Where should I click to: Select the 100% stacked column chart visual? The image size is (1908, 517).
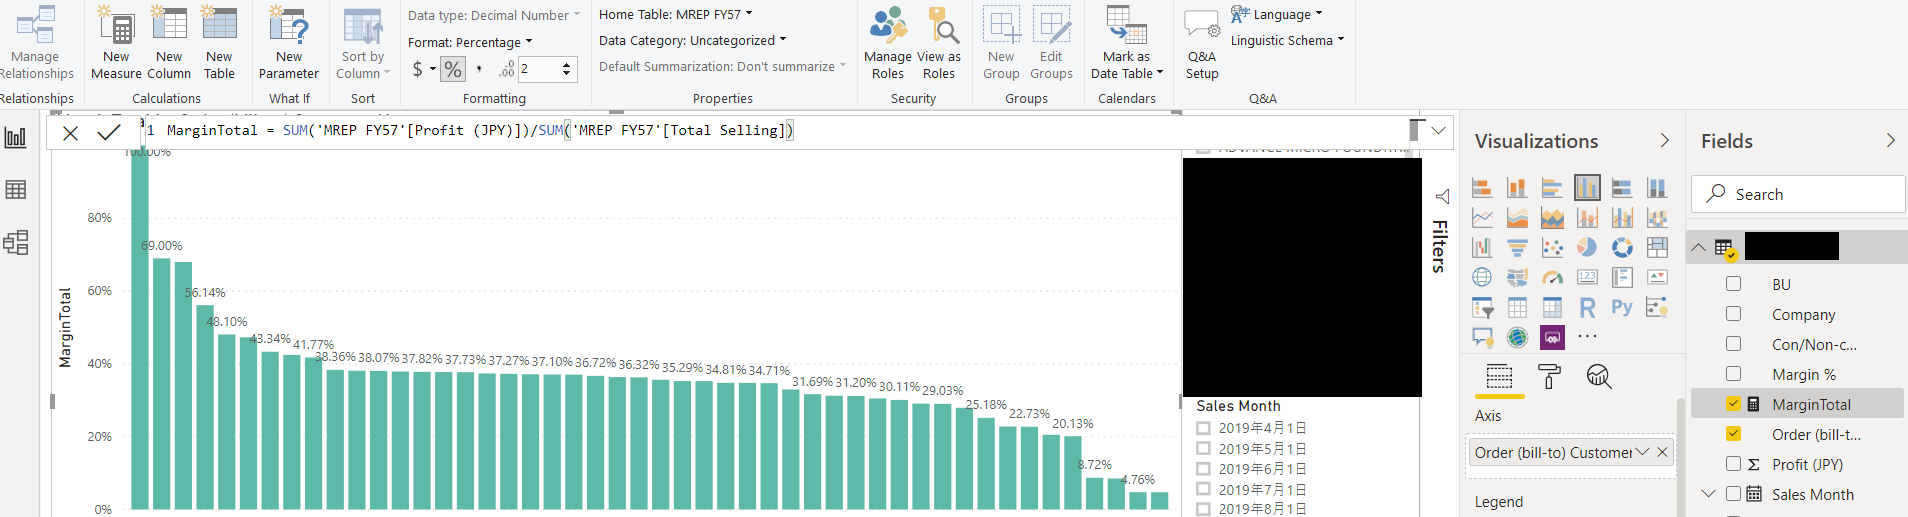coord(1657,187)
